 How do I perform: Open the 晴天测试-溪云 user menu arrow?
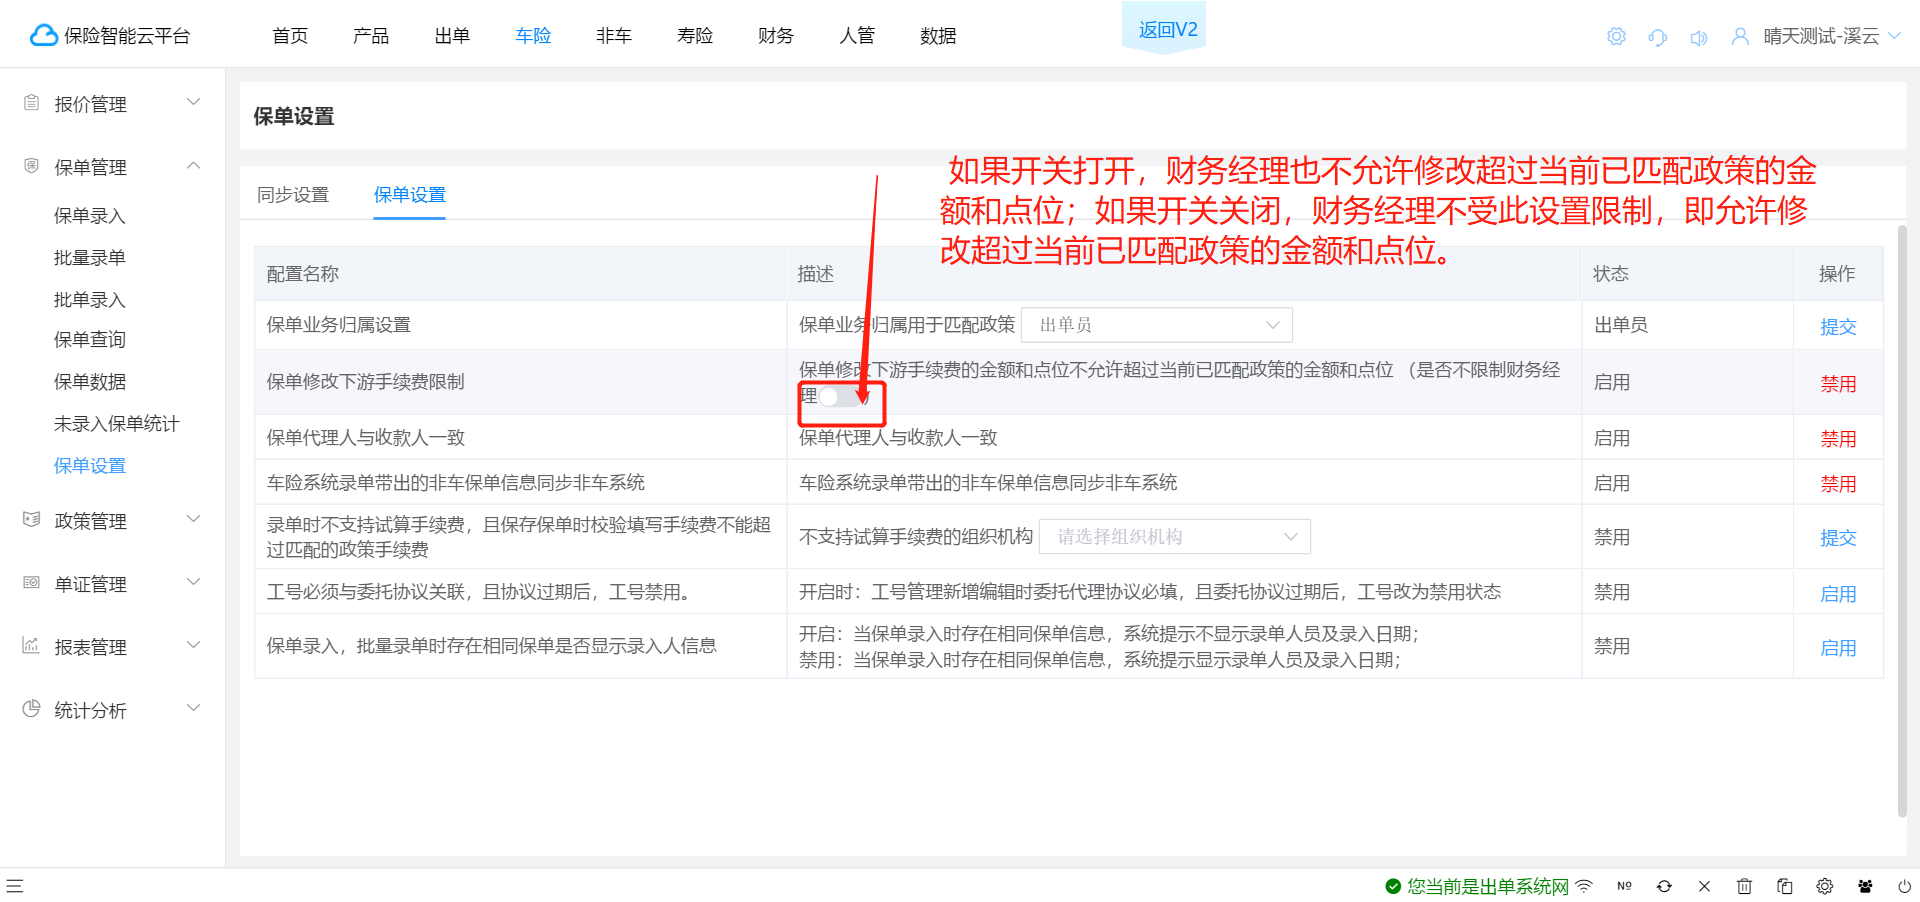pyautogui.click(x=1894, y=36)
